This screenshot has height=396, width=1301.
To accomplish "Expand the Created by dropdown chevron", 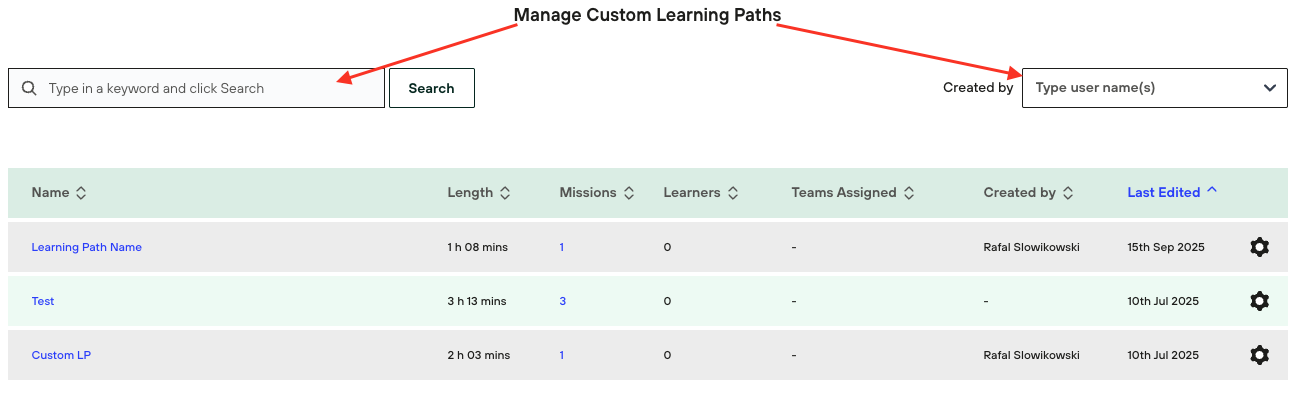I will 1270,88.
